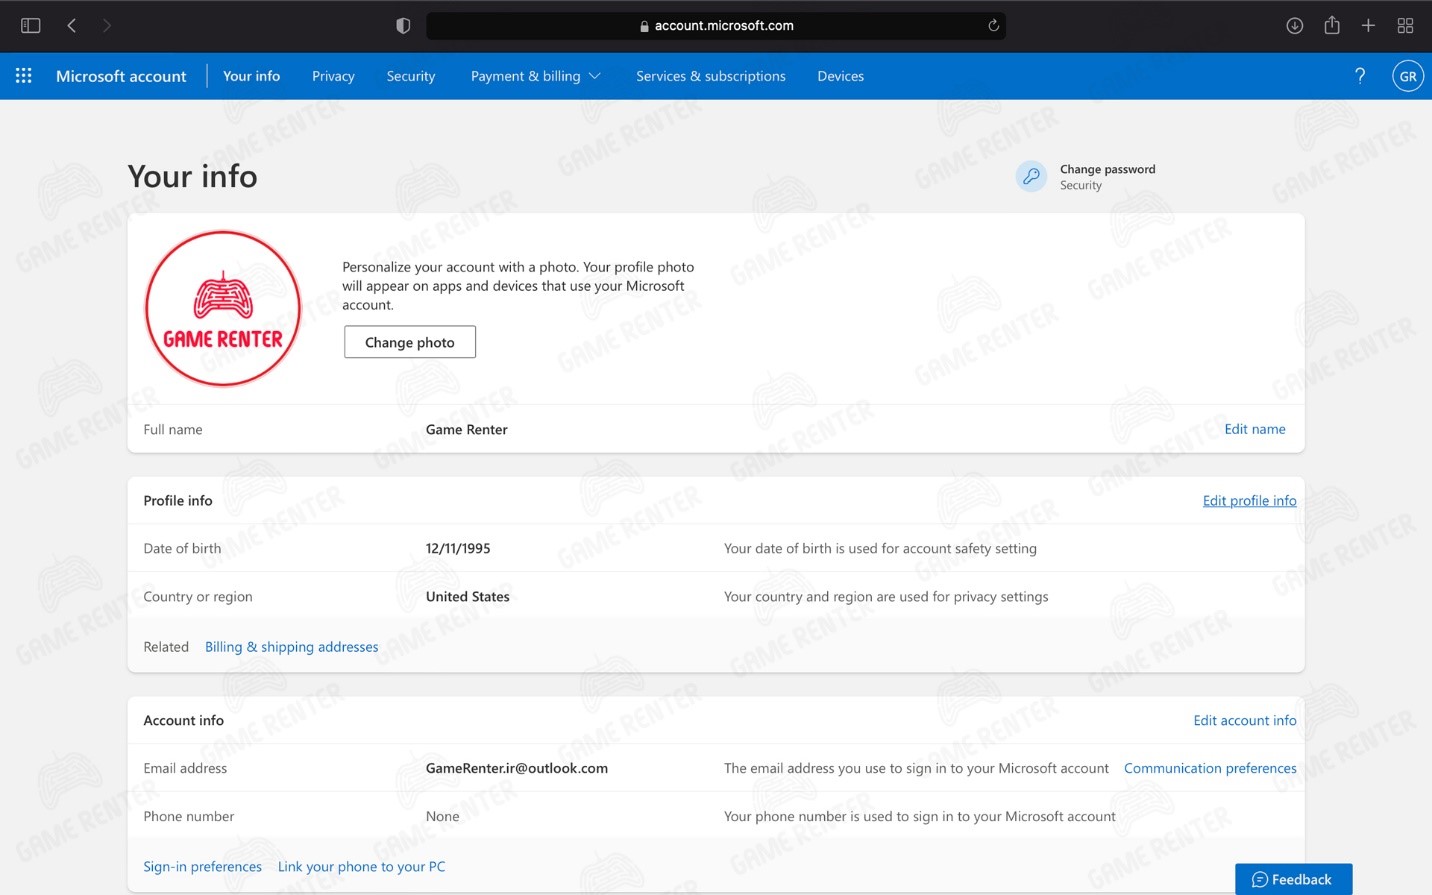This screenshot has width=1432, height=895.
Task: Click Edit account info
Action: click(1244, 720)
